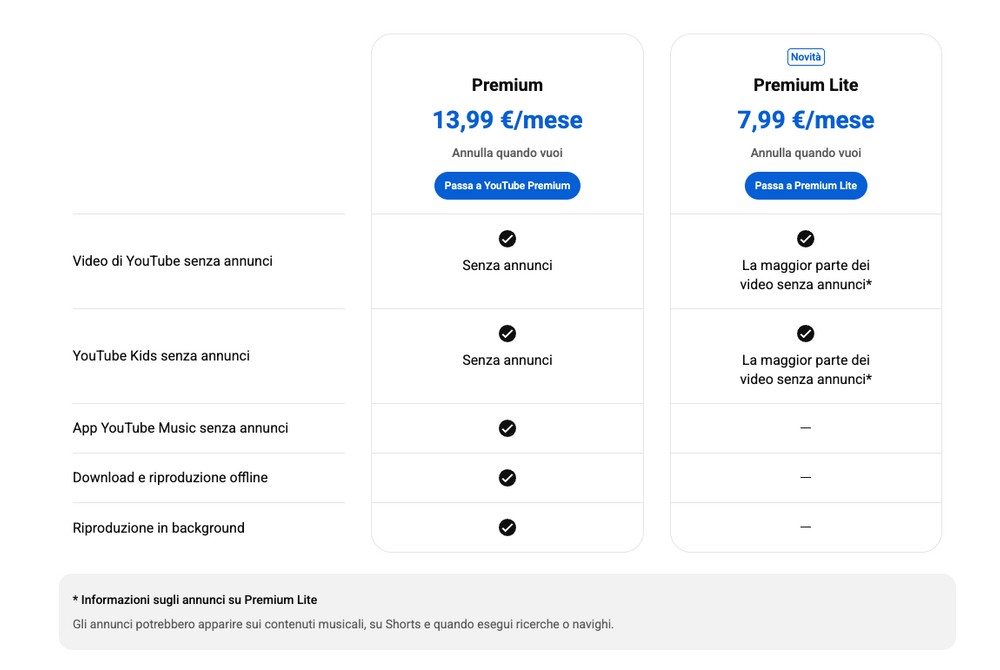Click the Informazioni sugli annunci su Premium Lite heading
The height and width of the screenshot is (670, 1000).
click(195, 600)
